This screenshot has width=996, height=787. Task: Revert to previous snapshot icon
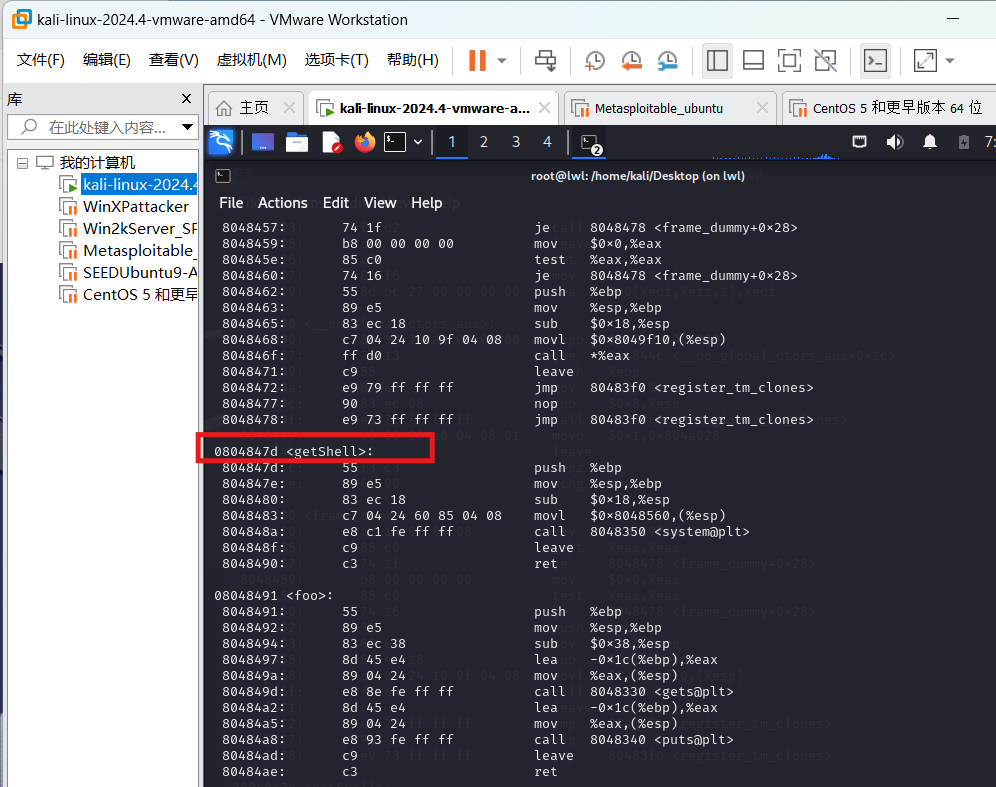click(x=631, y=60)
